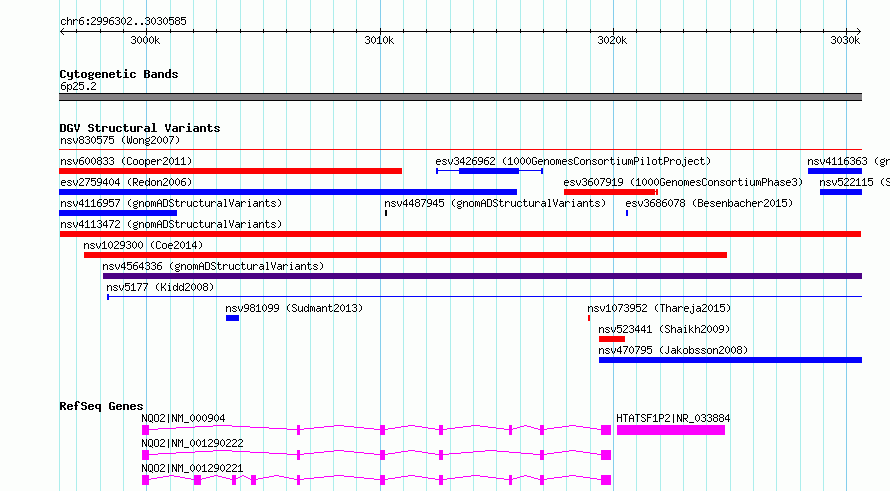Viewport: 890px width, 491px height.
Task: Click the last exon of NQO2|NM_001290222
Action: pyautogui.click(x=606, y=455)
